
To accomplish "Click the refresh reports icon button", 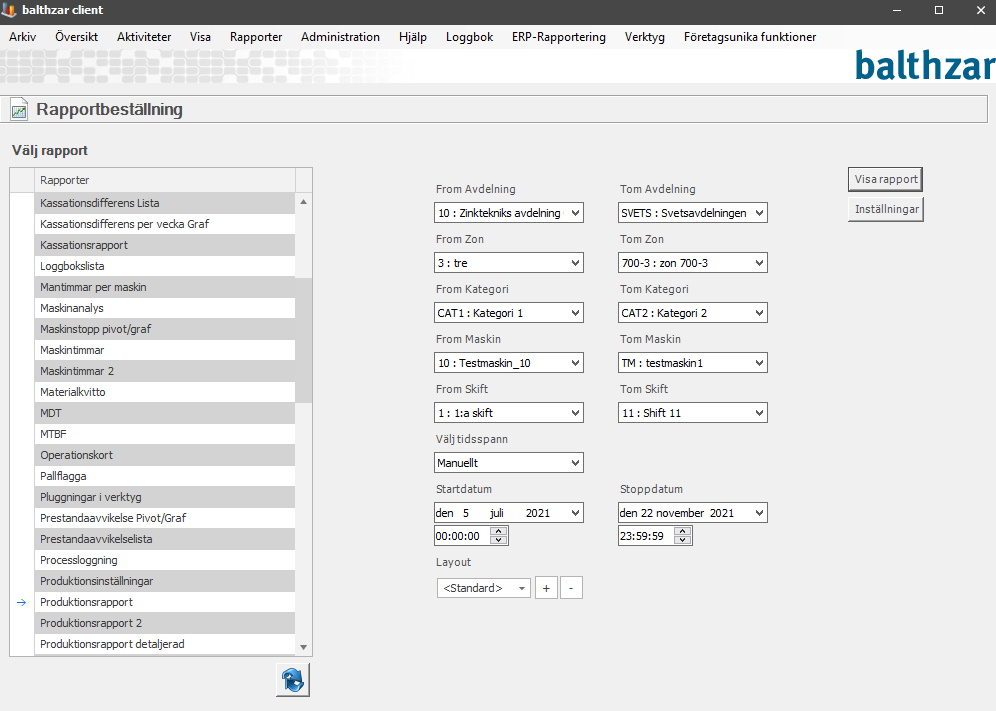I will [x=293, y=680].
